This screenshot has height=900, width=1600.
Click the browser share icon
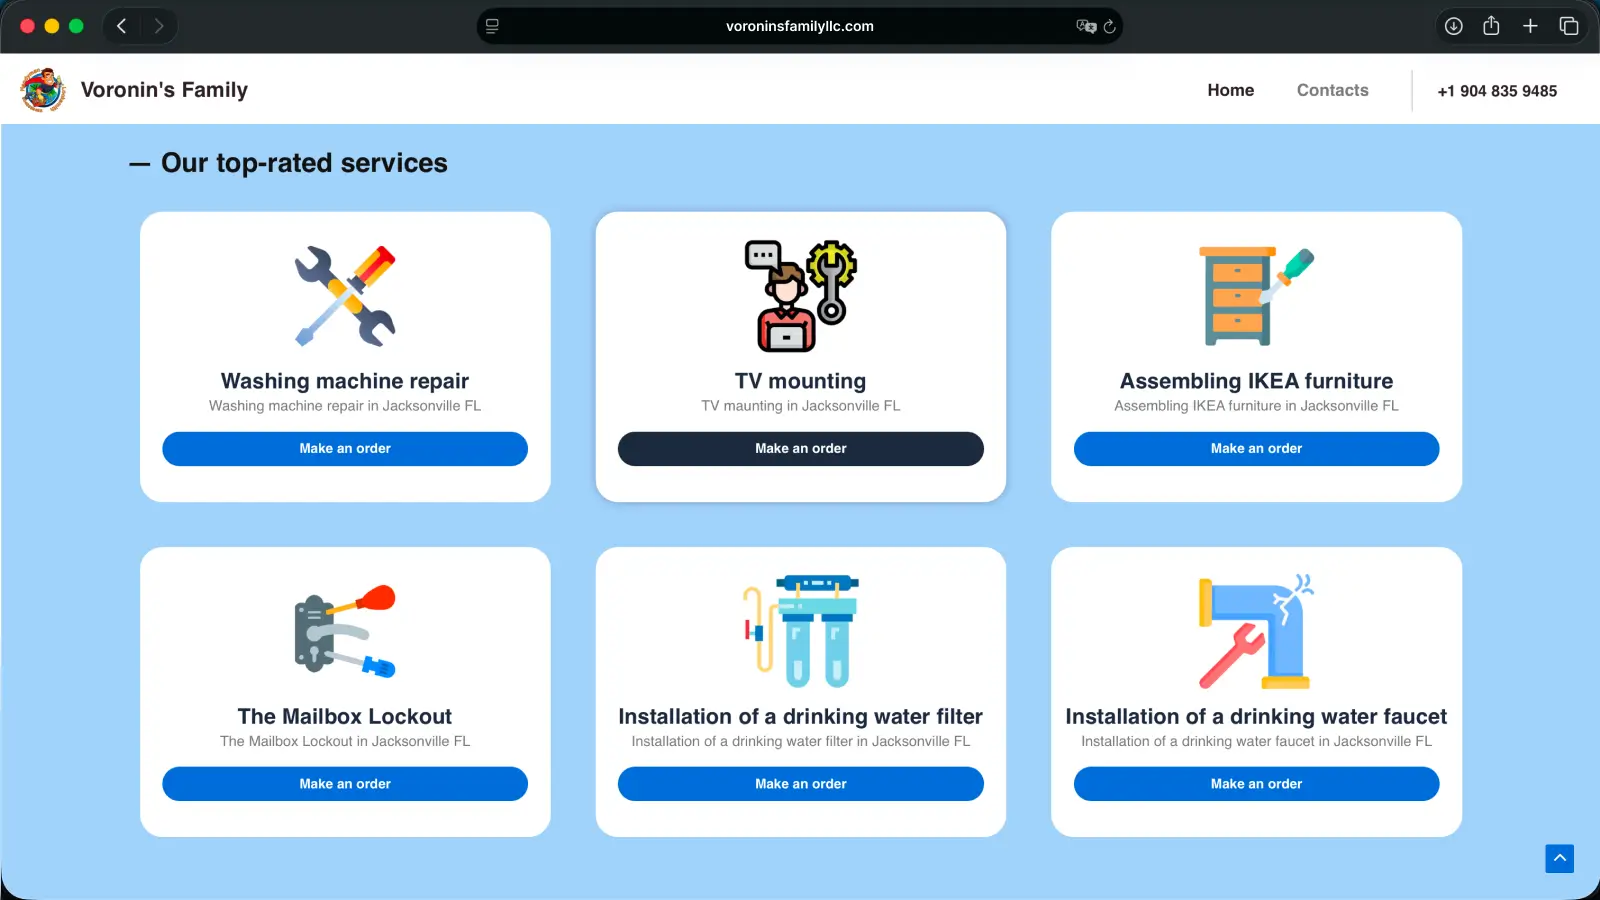coord(1491,26)
